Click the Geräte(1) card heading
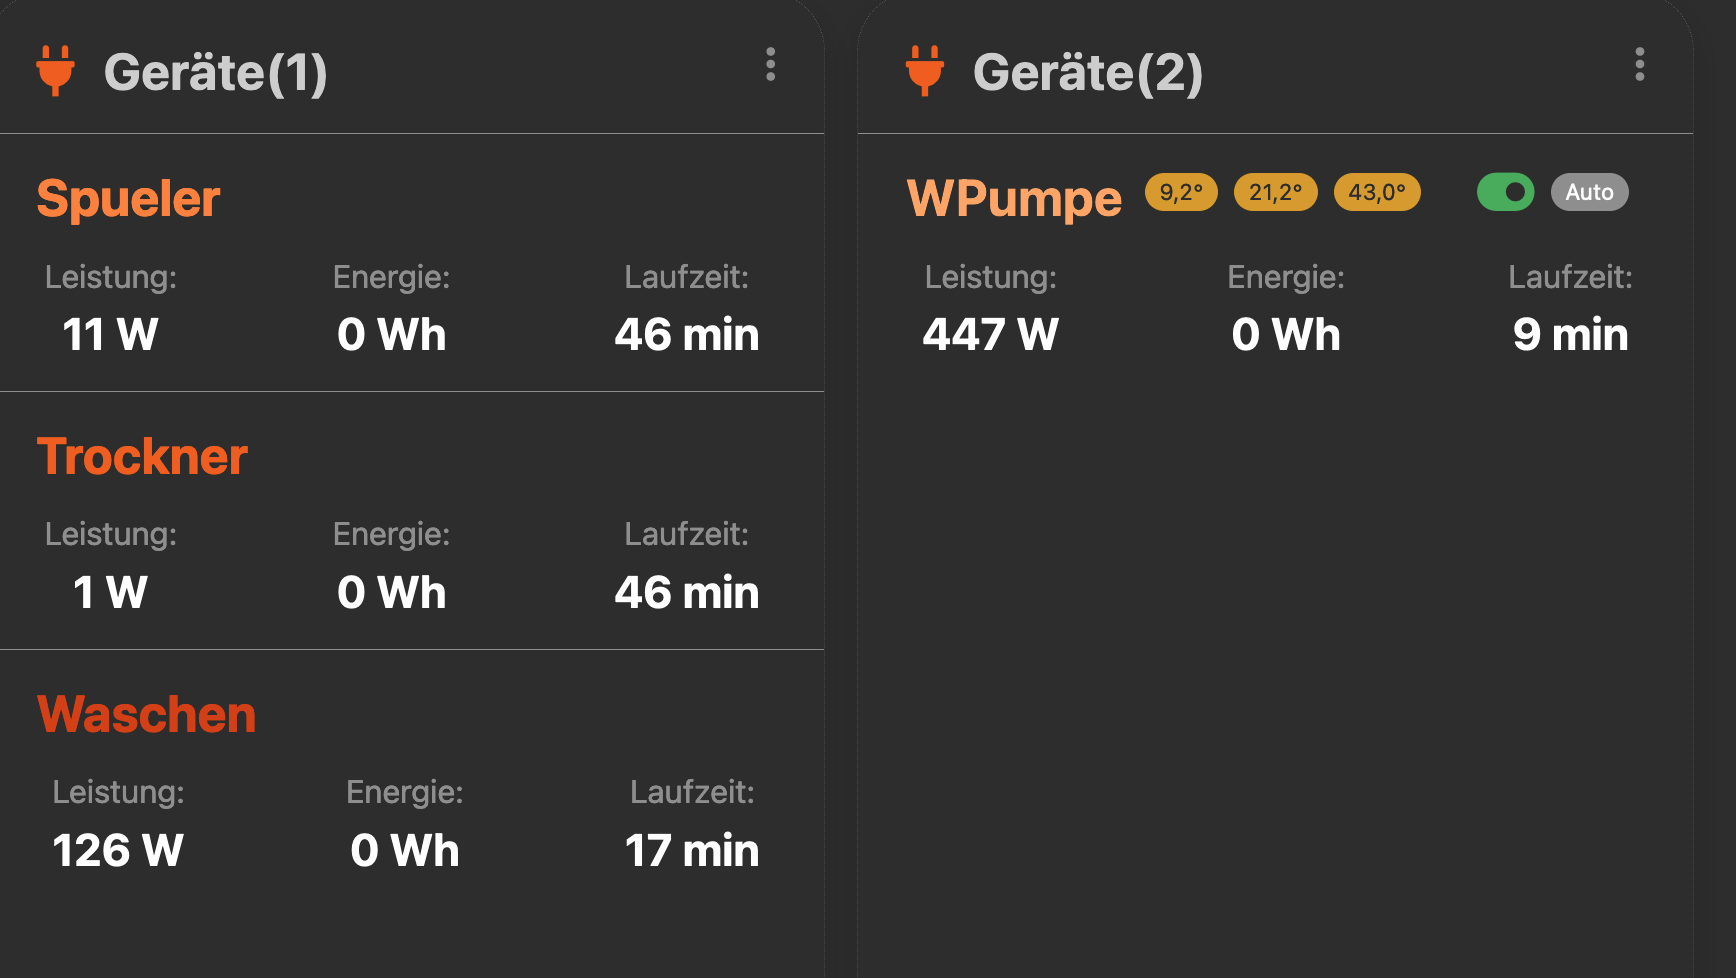 tap(215, 72)
